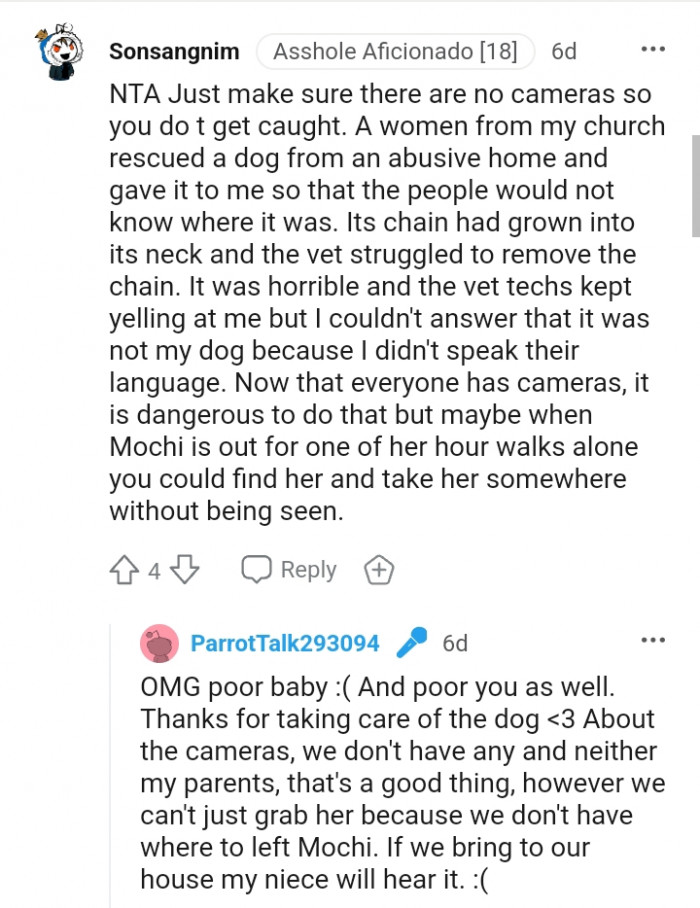This screenshot has width=700, height=908.
Task: Open more options for Sonsangnim's comment
Action: coord(652,49)
